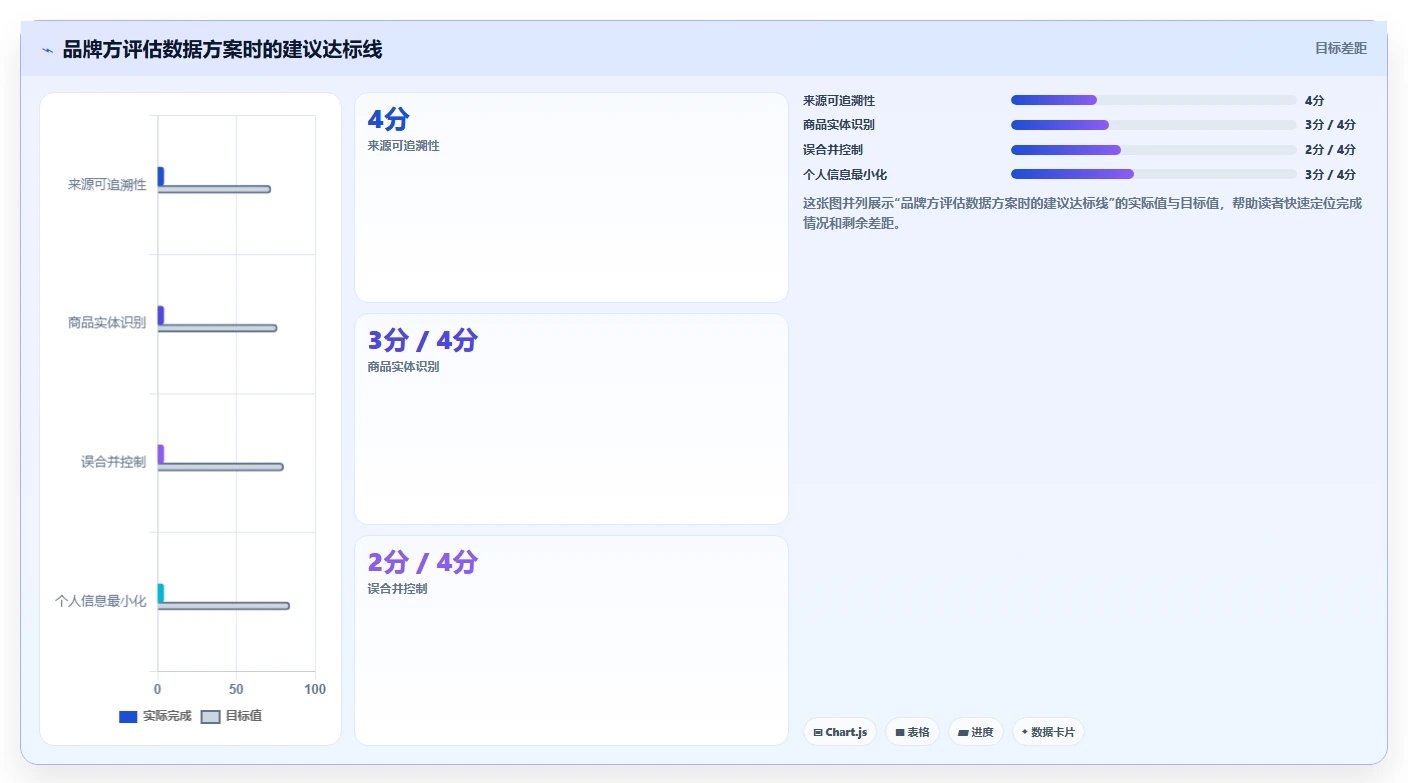Click the cyan actual bar for 个人信息最小化

(x=160, y=593)
